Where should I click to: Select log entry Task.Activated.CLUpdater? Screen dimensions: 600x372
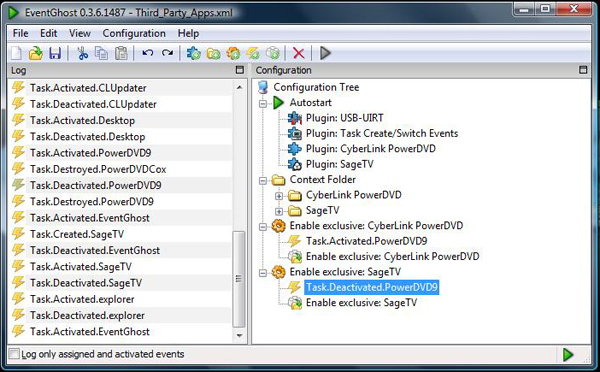click(88, 88)
